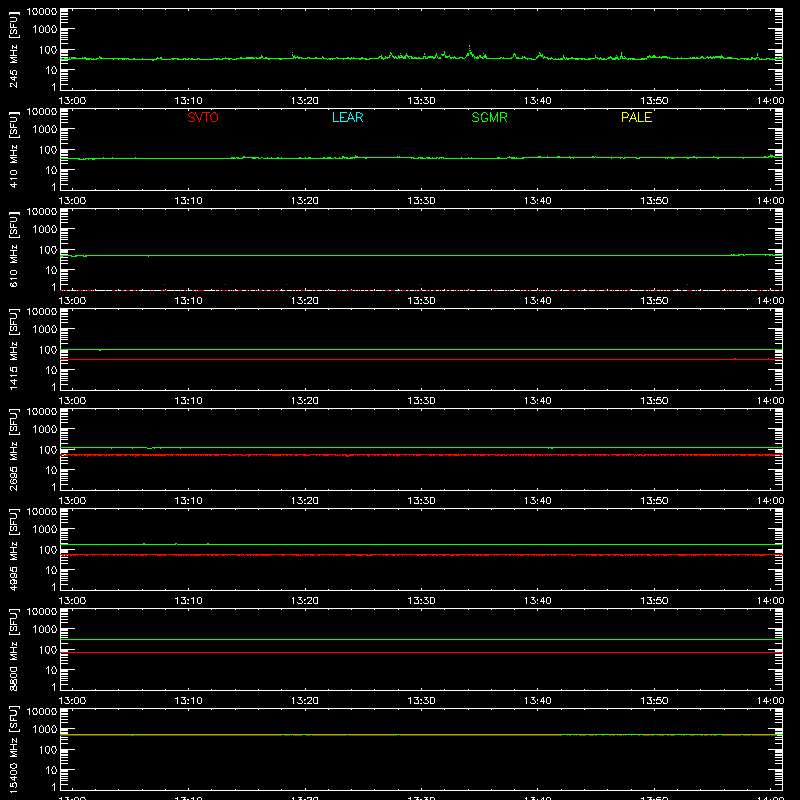Click the red SVTO station label
Viewport: 800px width, 800px height.
(x=203, y=117)
